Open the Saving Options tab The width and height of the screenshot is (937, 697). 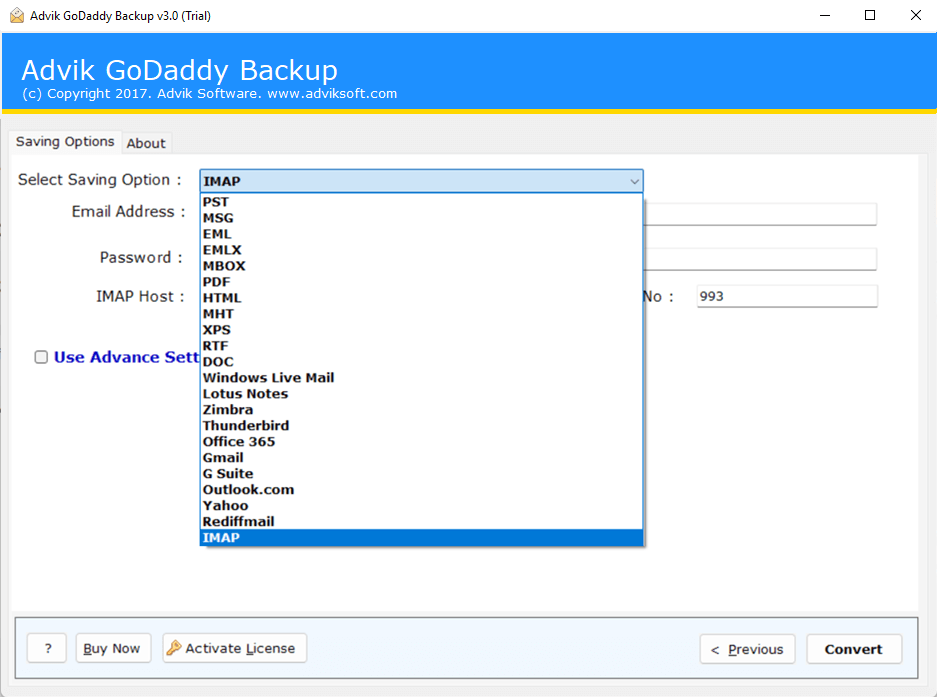tap(65, 142)
